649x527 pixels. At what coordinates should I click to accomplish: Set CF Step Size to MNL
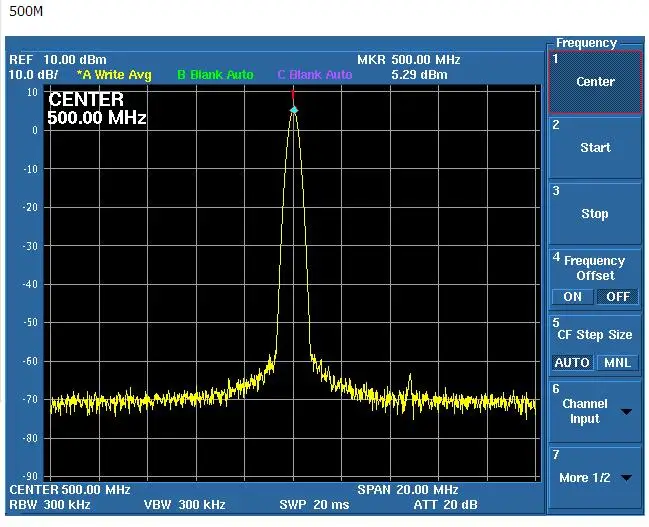tap(618, 363)
